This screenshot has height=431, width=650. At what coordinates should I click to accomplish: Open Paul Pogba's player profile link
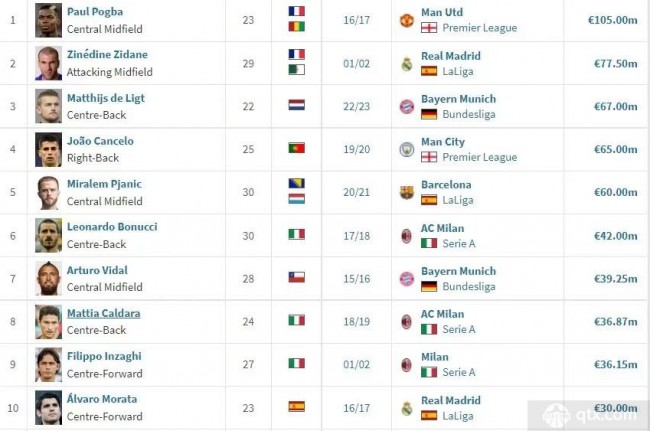[x=95, y=12]
